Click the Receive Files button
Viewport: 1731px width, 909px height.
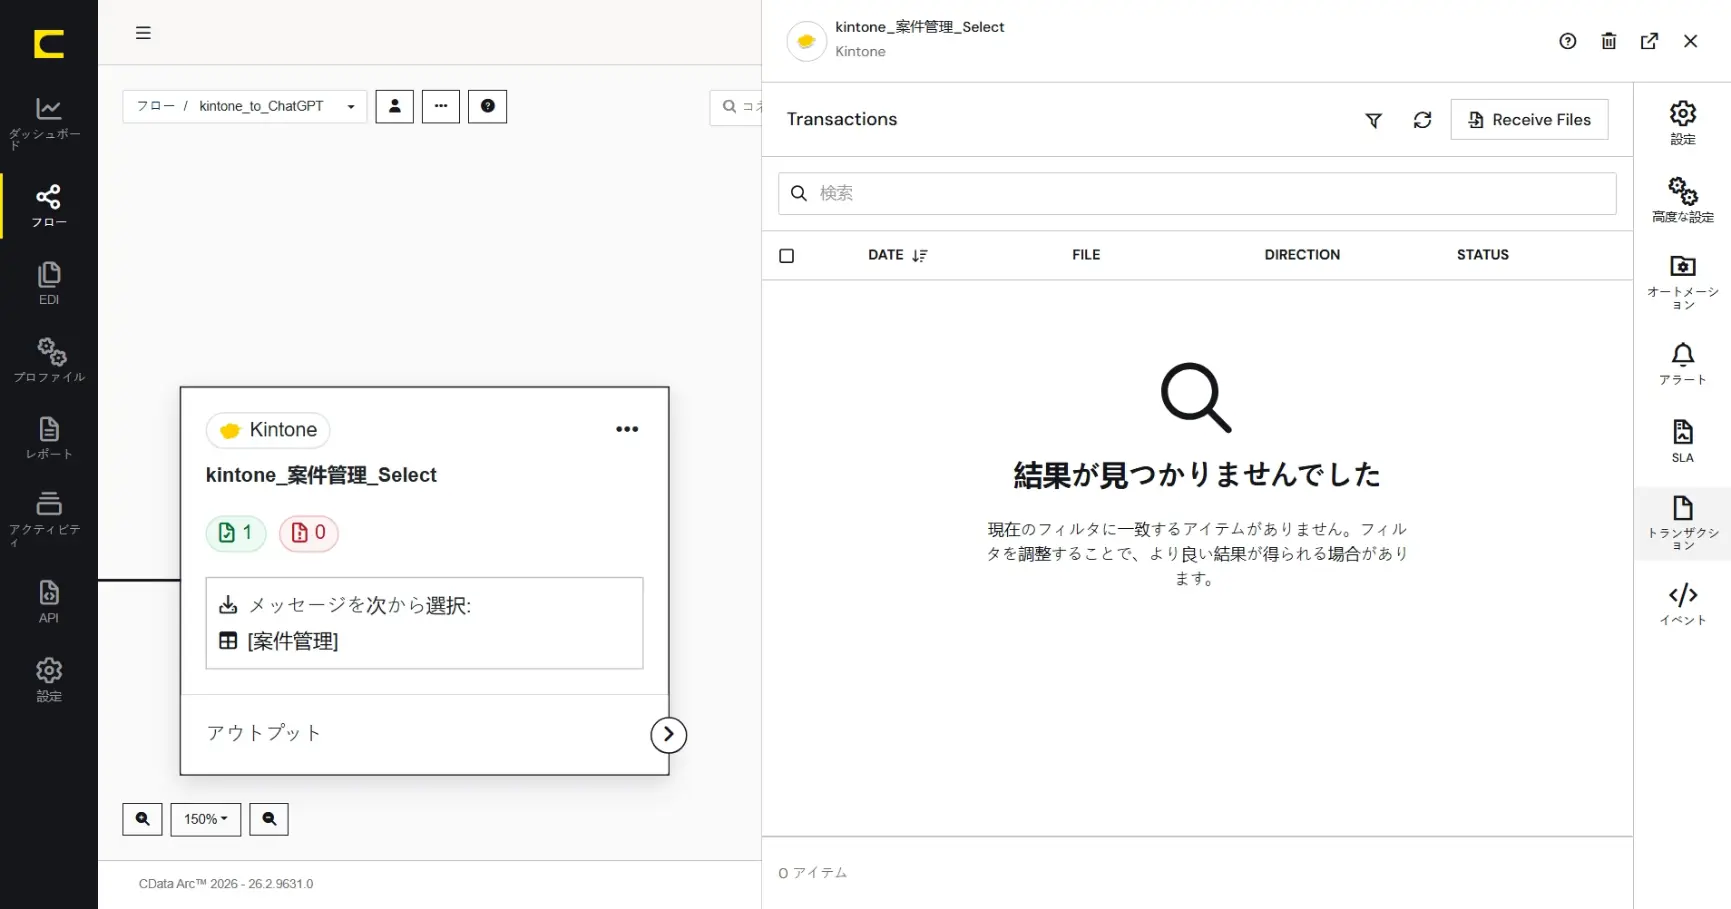pyautogui.click(x=1529, y=120)
